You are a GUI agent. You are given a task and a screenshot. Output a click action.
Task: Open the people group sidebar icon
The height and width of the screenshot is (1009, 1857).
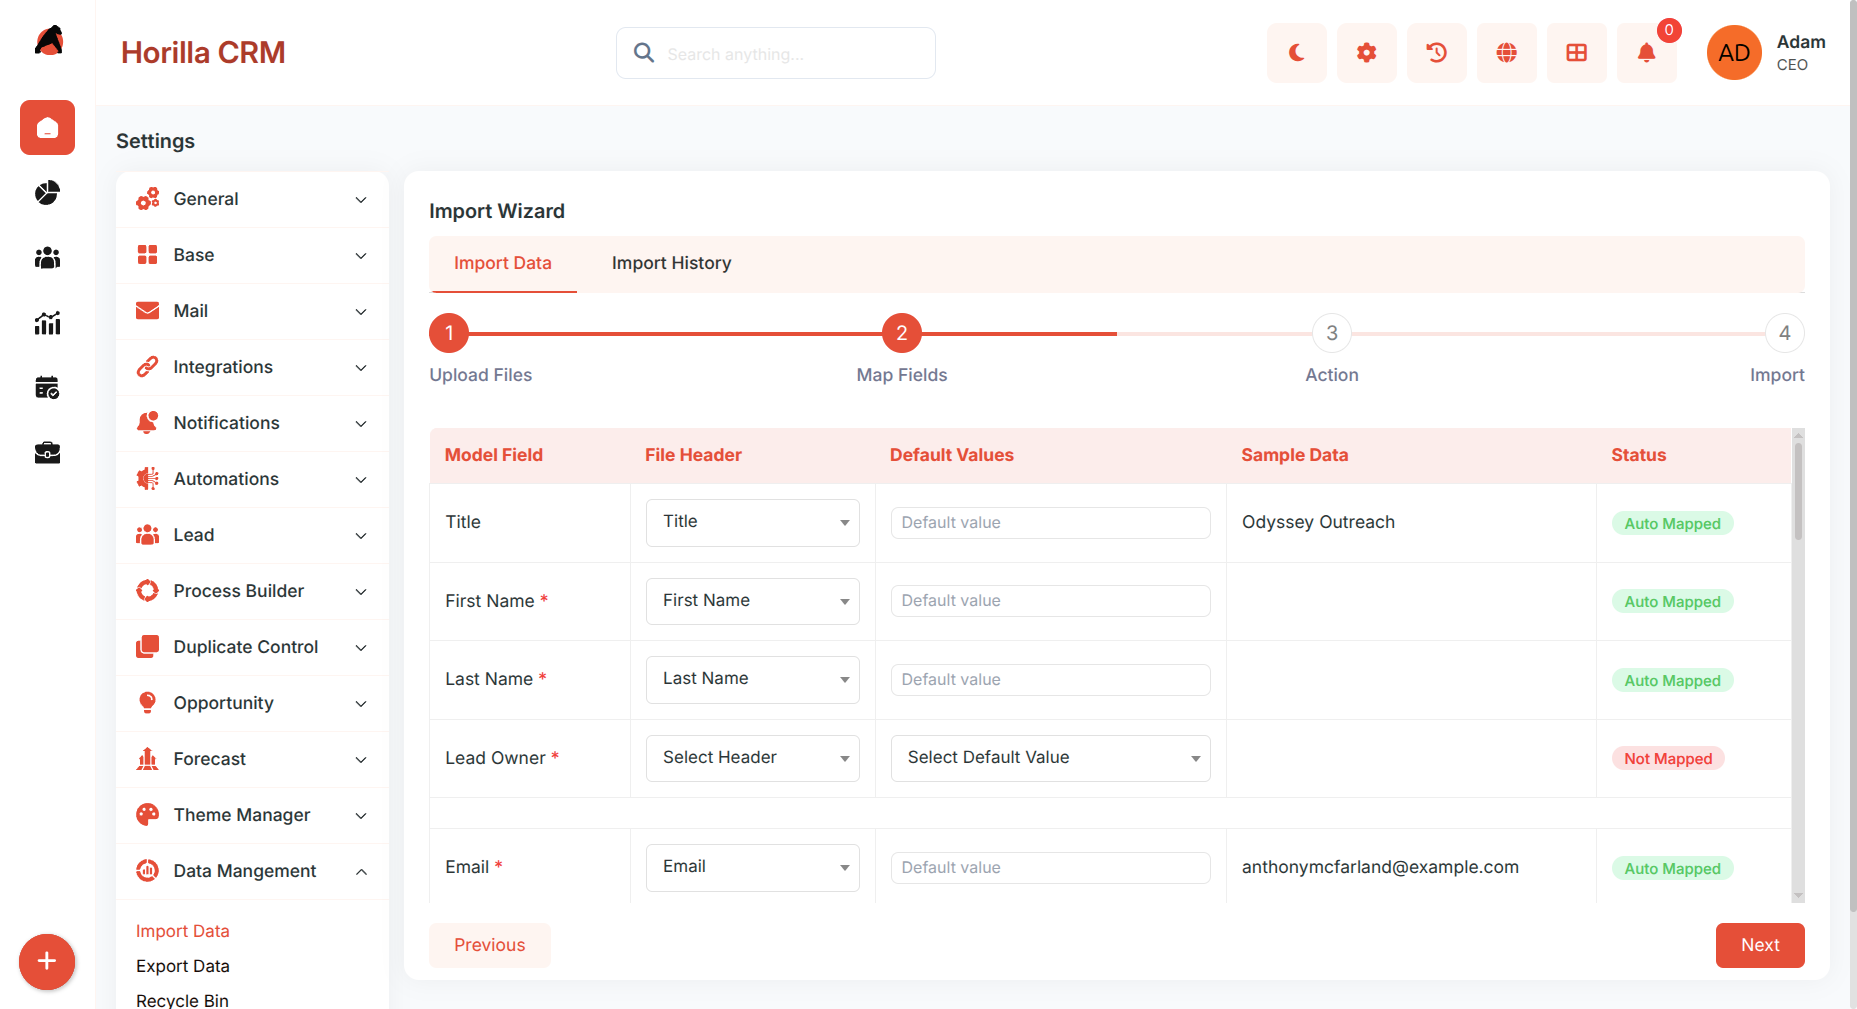click(x=47, y=258)
